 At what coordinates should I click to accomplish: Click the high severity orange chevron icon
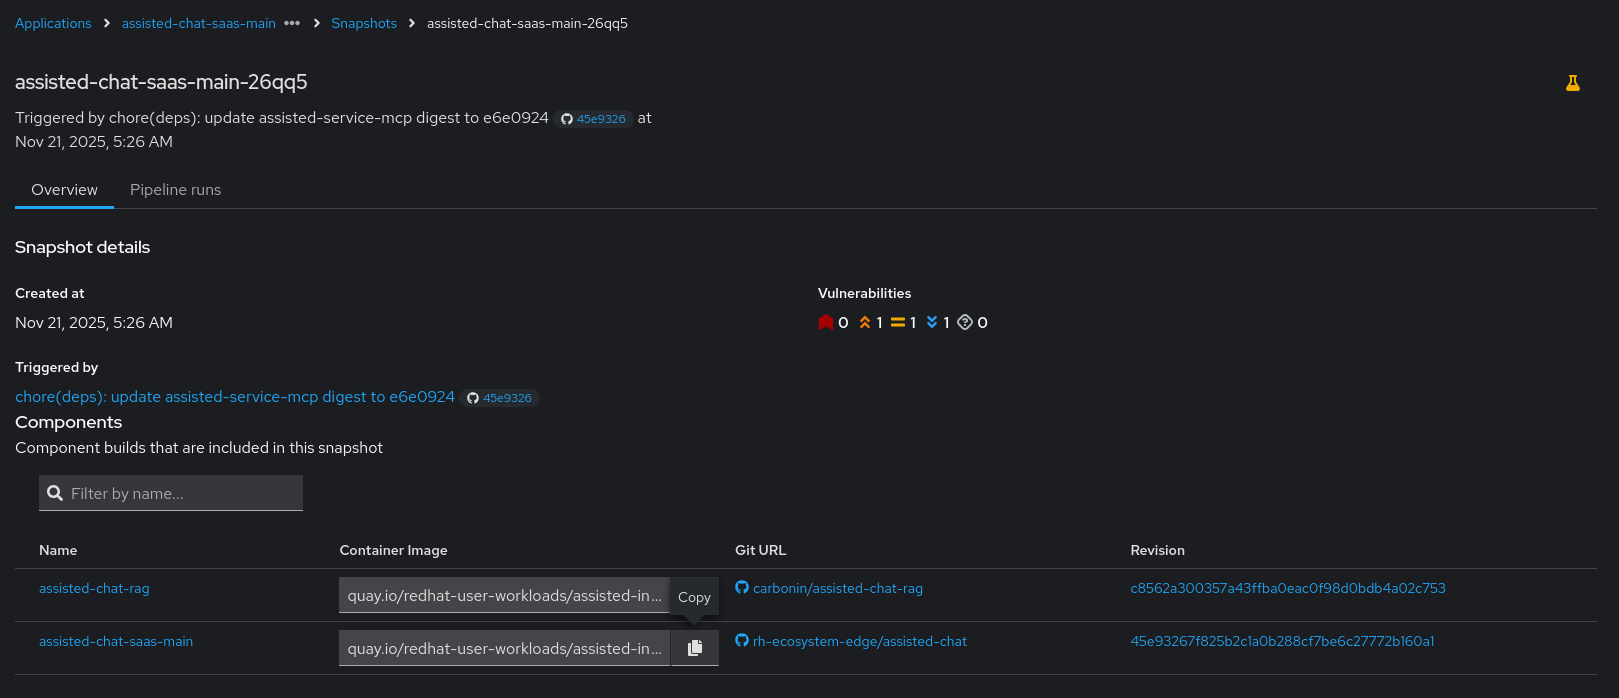coord(865,322)
